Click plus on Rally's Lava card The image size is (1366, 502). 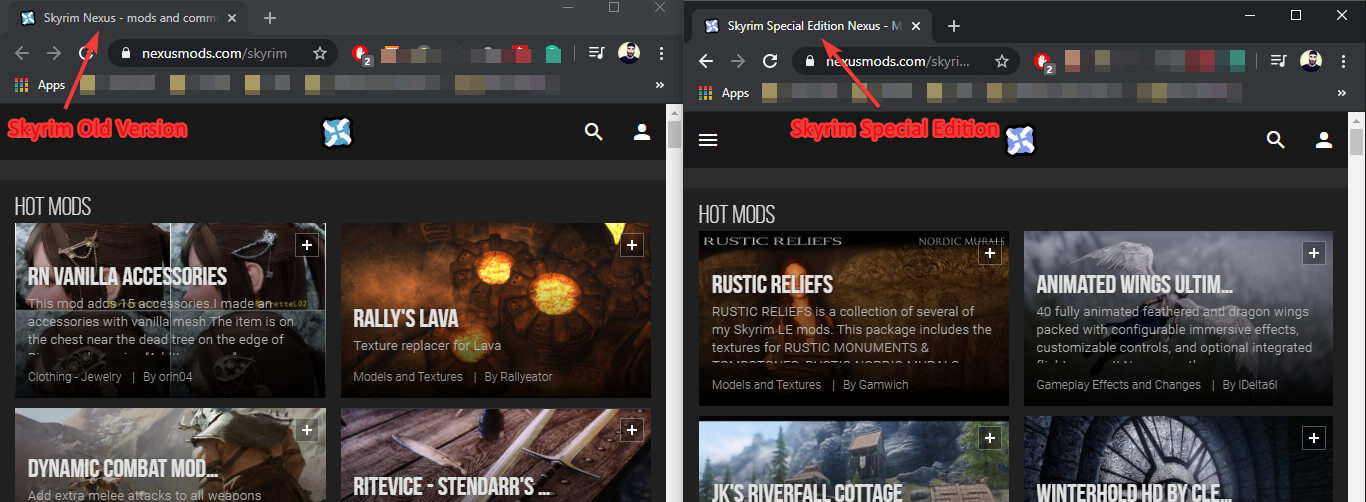(x=632, y=244)
